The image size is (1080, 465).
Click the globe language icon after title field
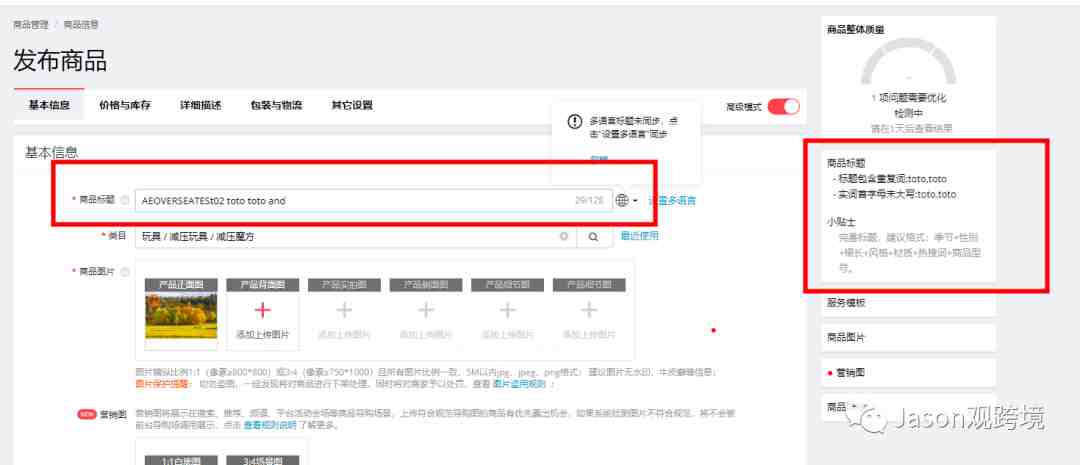pyautogui.click(x=622, y=200)
